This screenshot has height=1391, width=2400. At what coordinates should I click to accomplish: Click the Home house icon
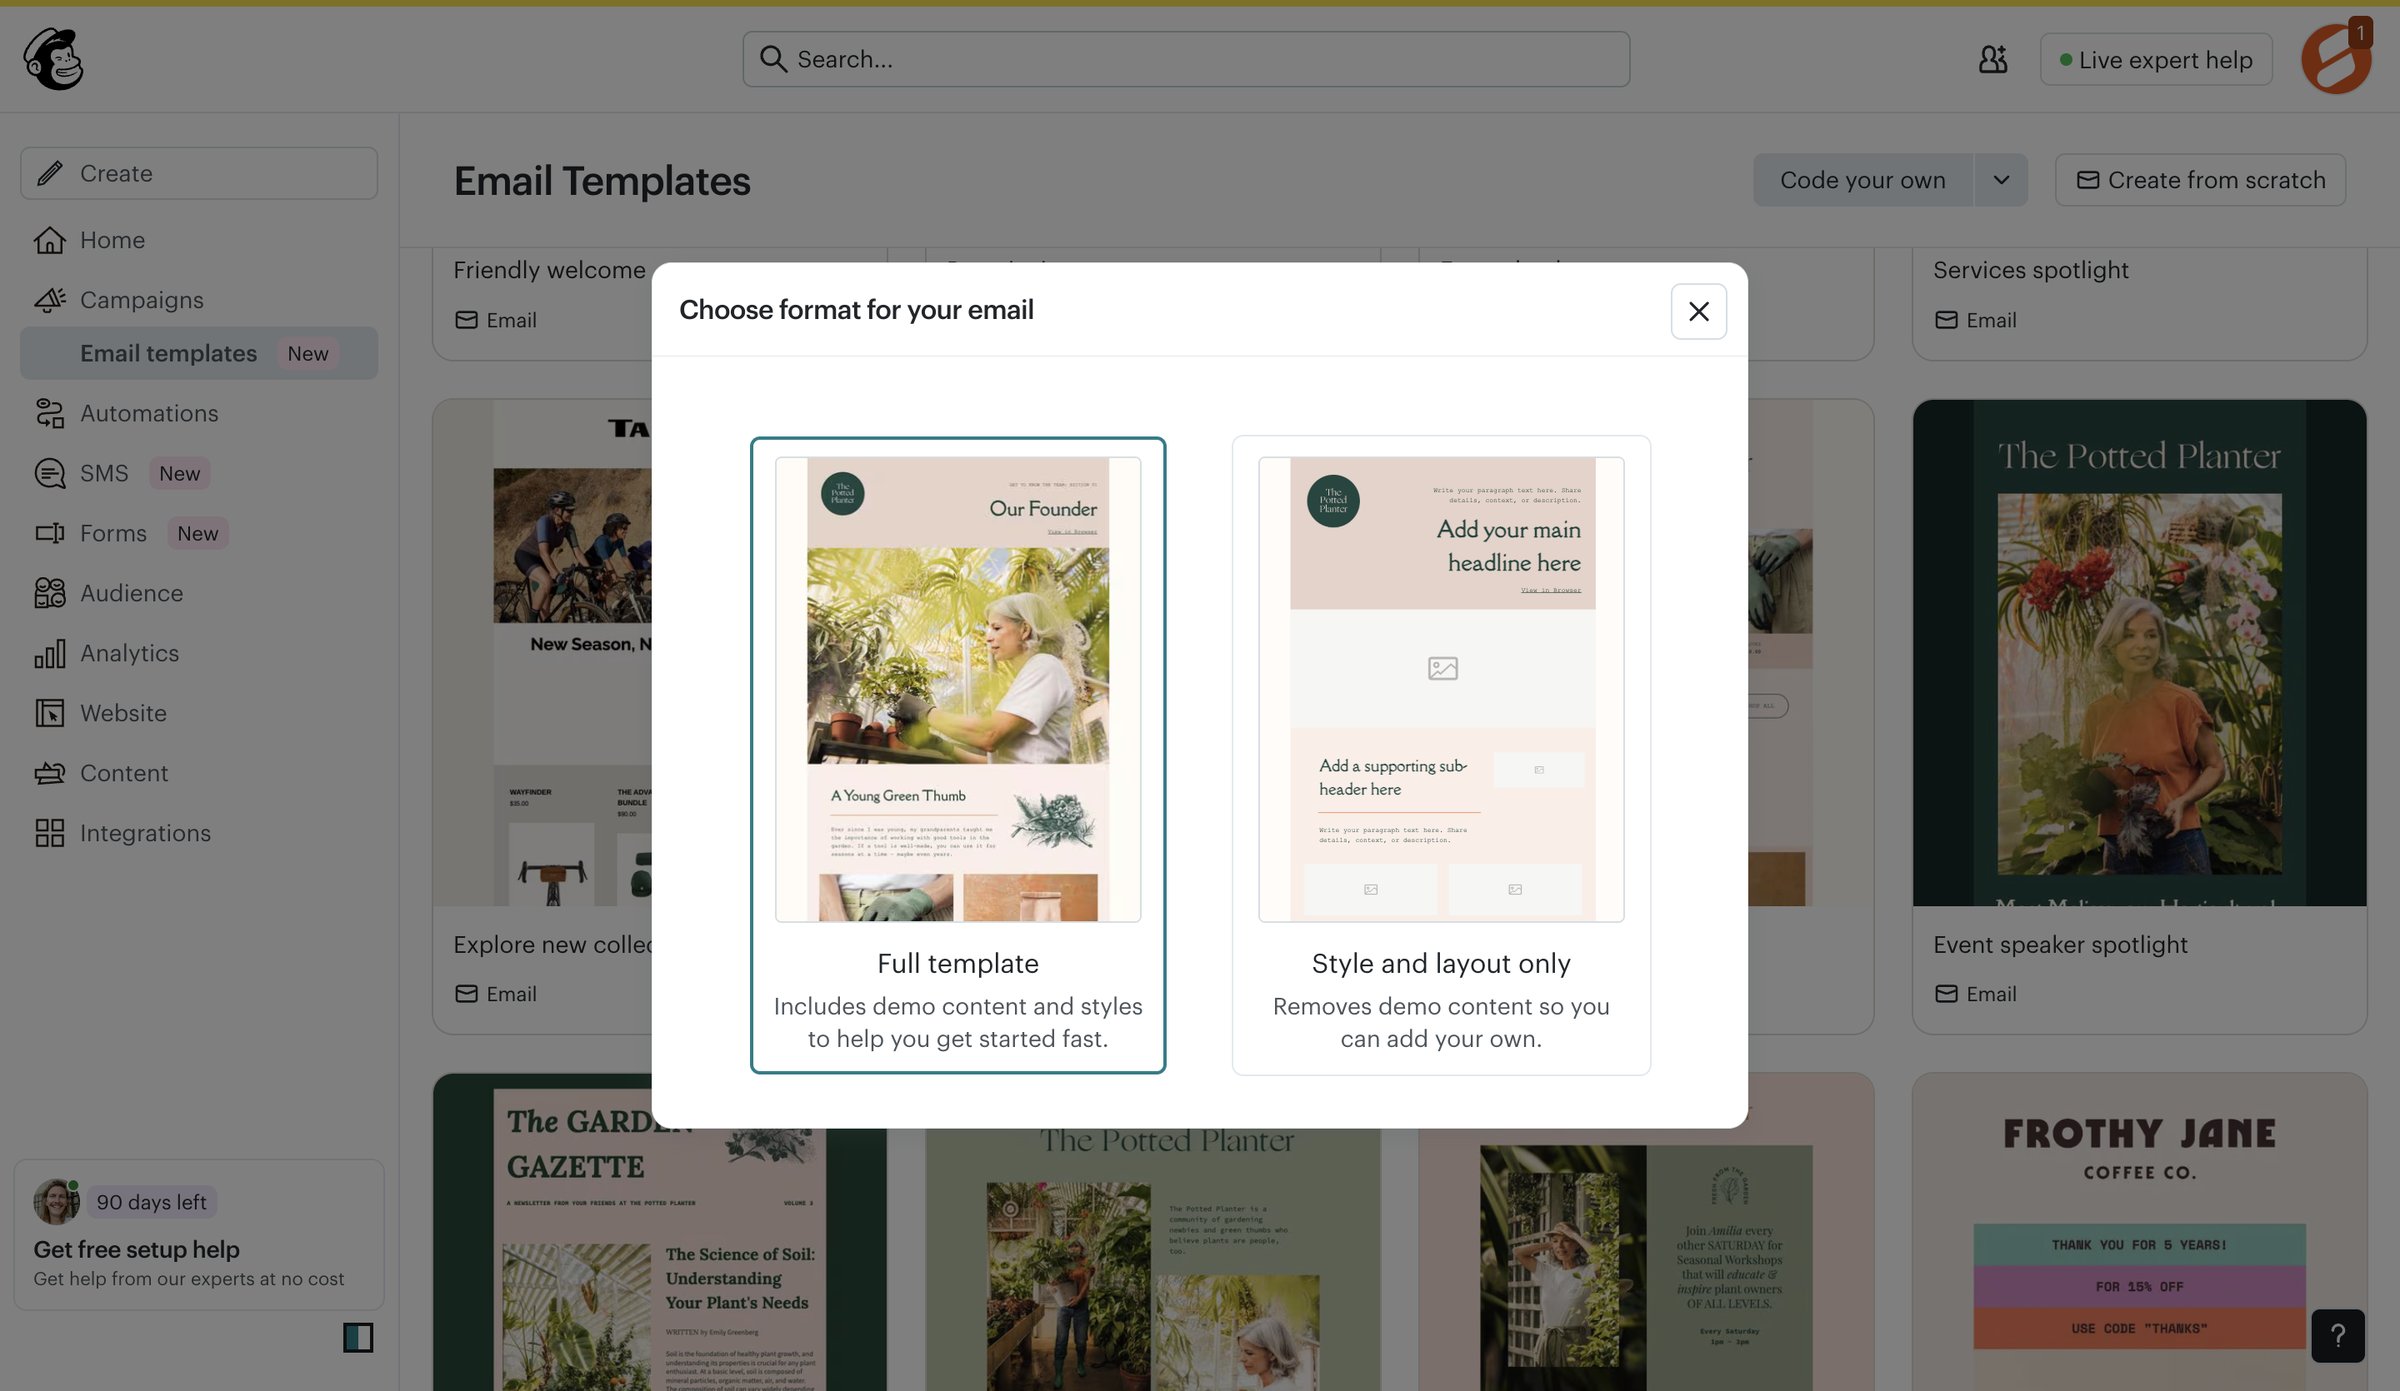coord(50,240)
